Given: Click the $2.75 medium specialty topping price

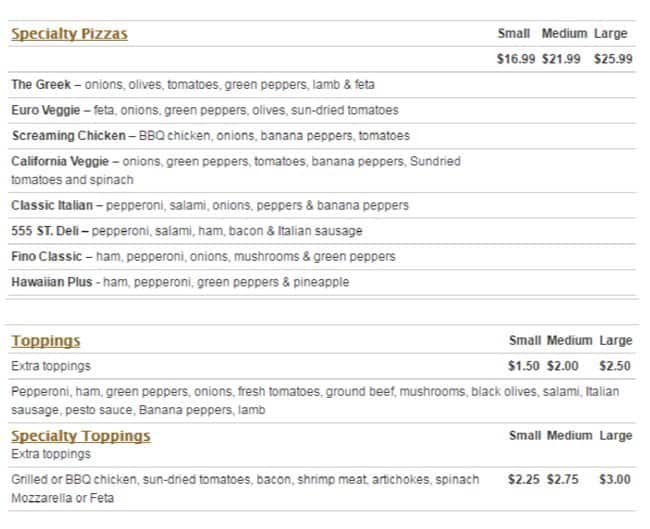Looking at the screenshot, I should [x=562, y=480].
